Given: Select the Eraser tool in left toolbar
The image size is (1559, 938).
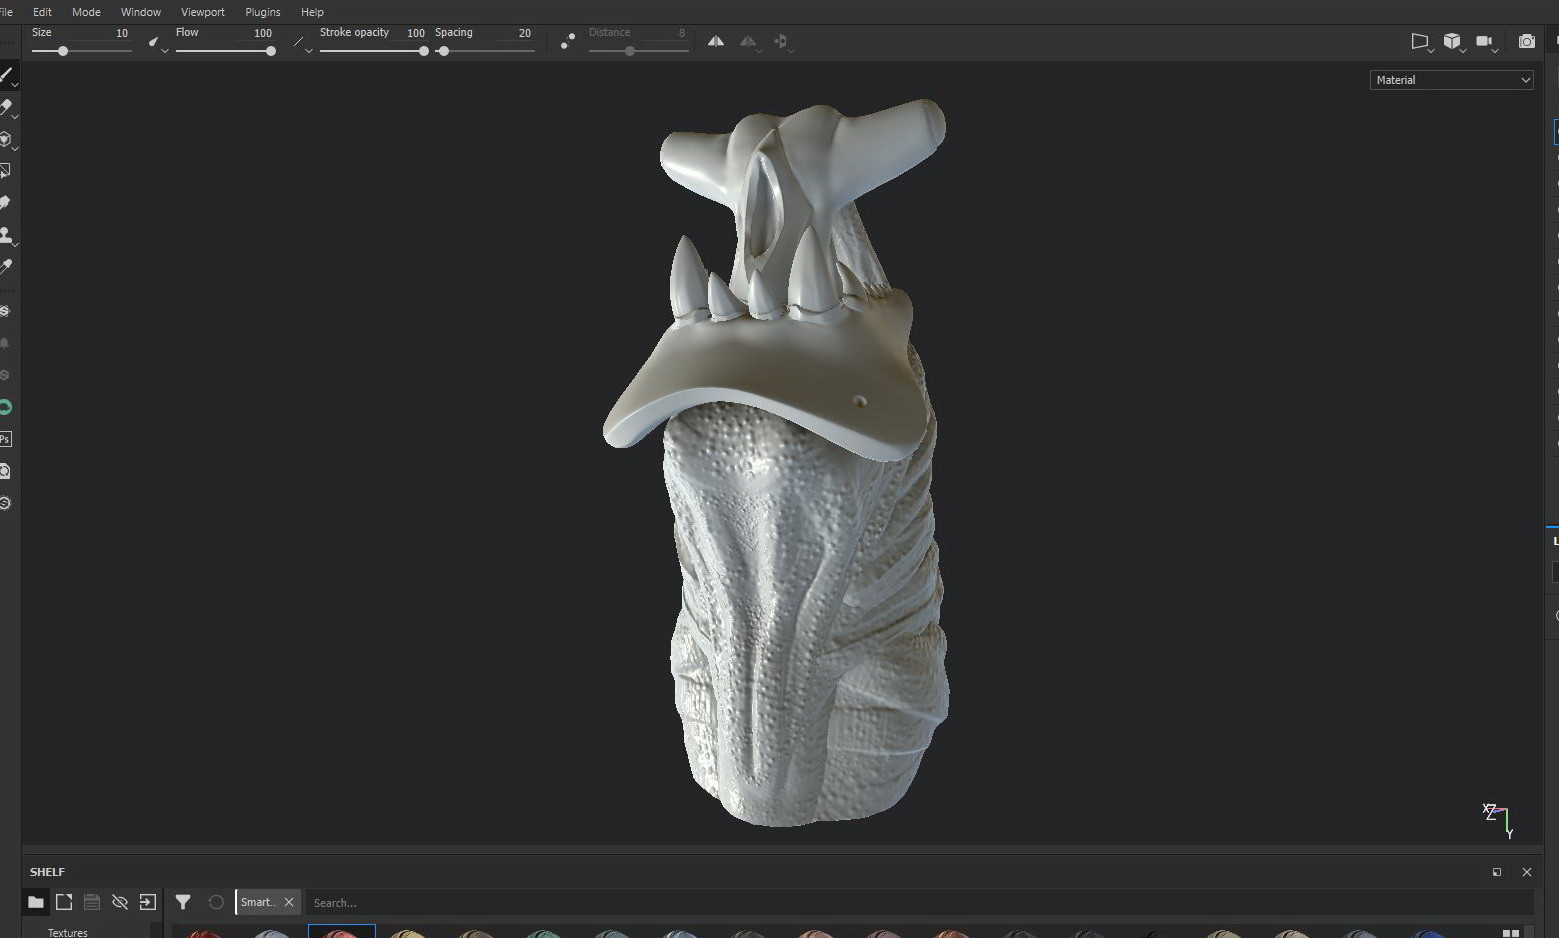Looking at the screenshot, I should click(x=6, y=107).
